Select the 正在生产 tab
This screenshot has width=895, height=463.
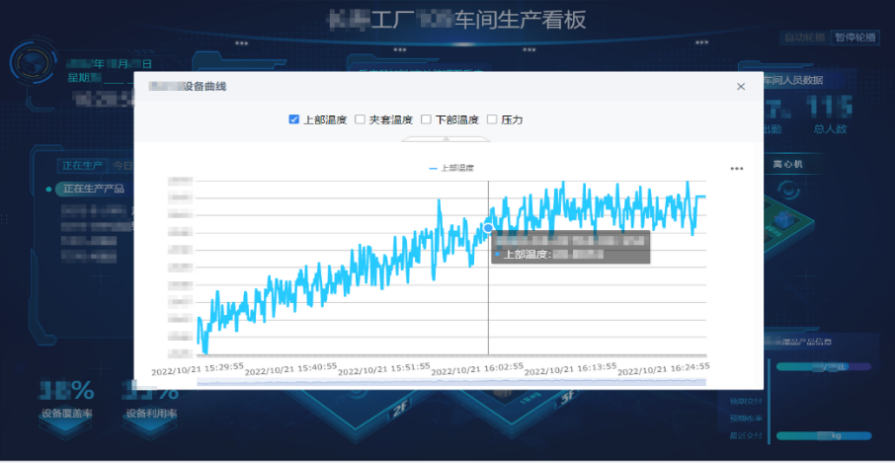[83, 166]
